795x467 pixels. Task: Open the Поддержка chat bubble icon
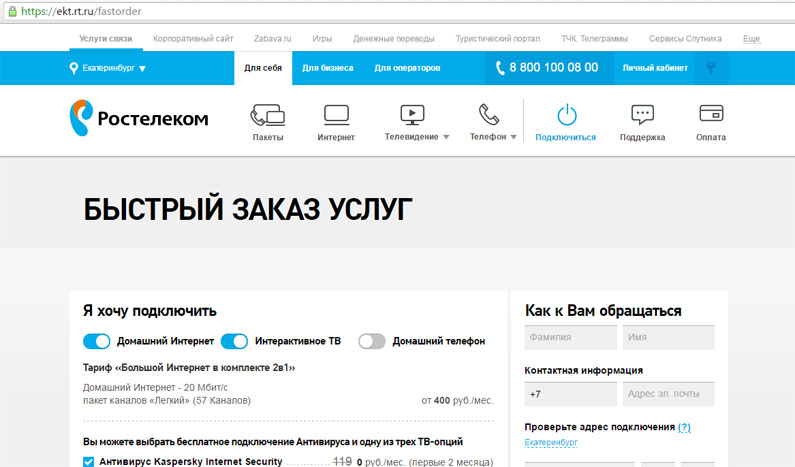click(642, 114)
